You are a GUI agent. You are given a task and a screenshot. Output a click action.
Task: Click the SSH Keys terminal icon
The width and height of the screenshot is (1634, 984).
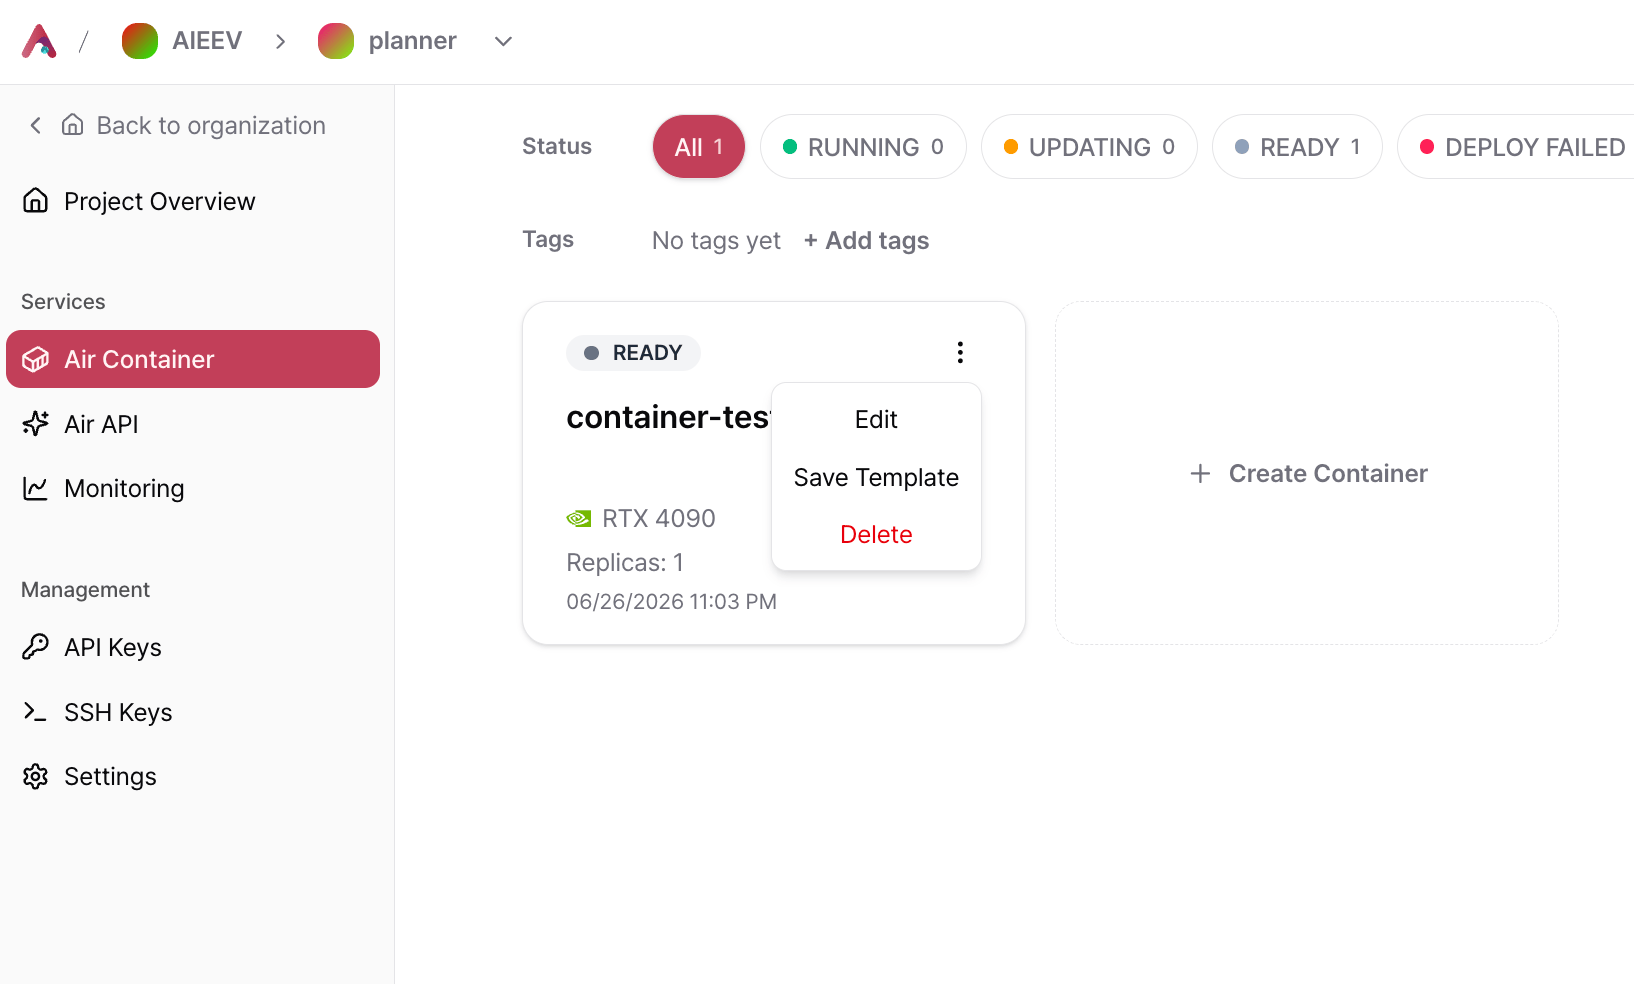35,712
